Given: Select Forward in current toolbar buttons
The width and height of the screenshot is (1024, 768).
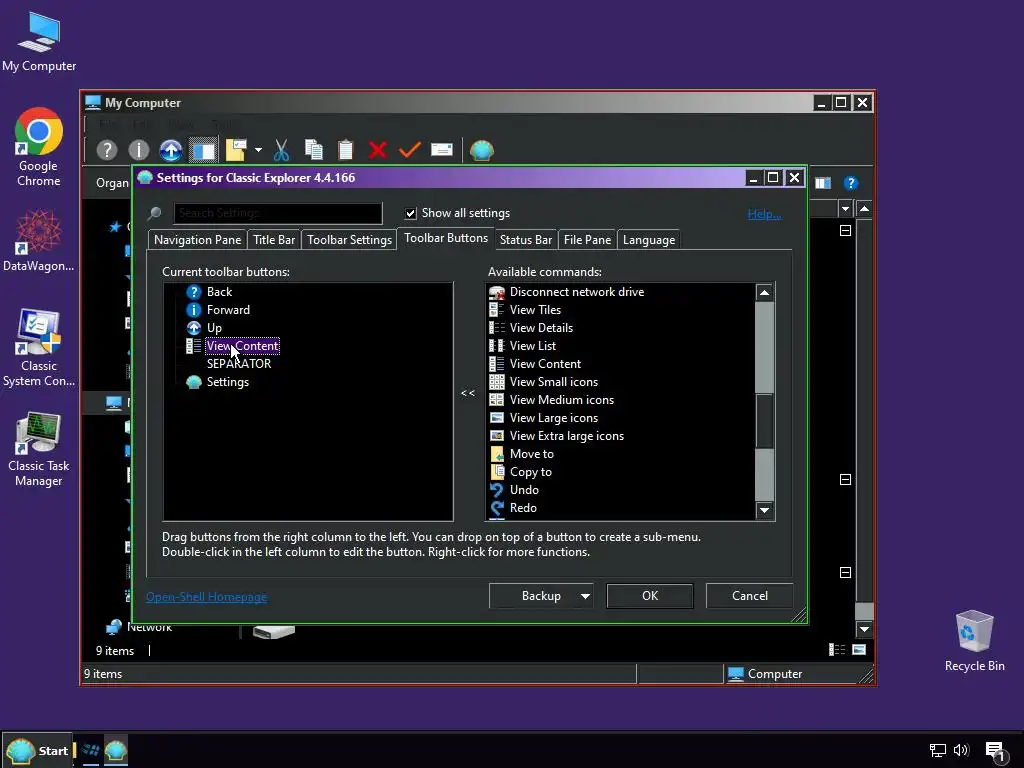Looking at the screenshot, I should click(x=228, y=310).
